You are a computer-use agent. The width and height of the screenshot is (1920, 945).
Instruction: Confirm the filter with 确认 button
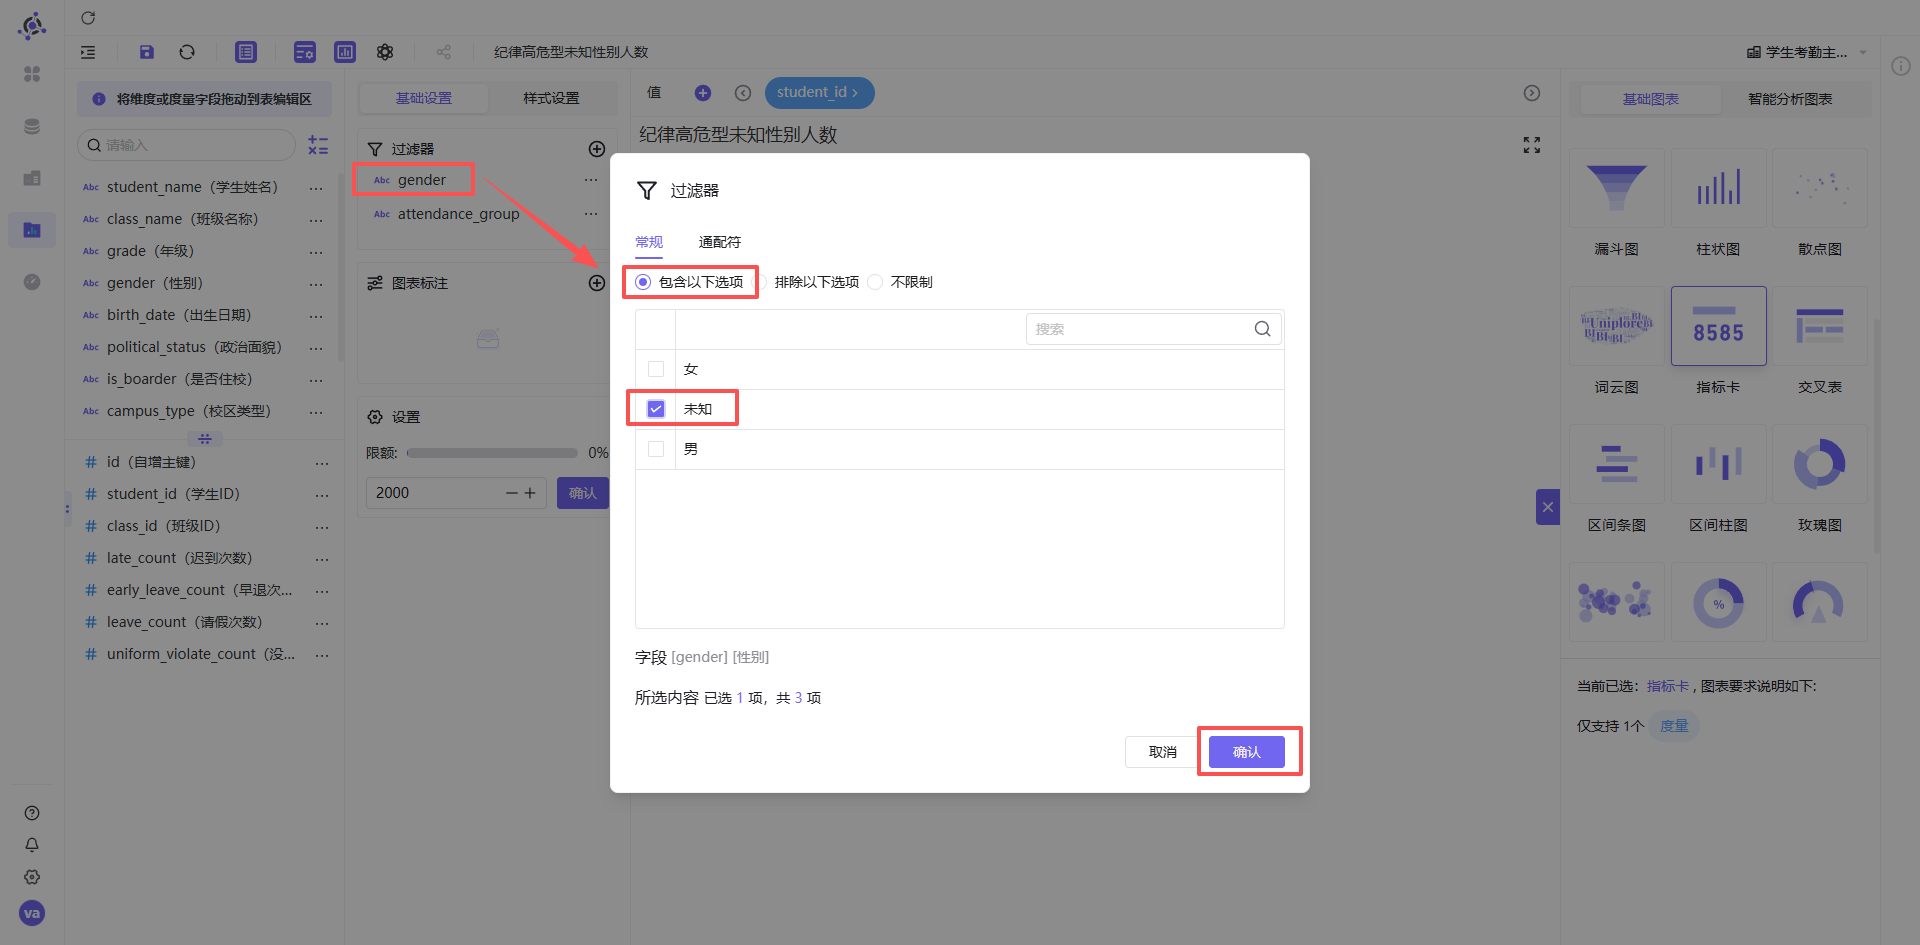click(1246, 752)
